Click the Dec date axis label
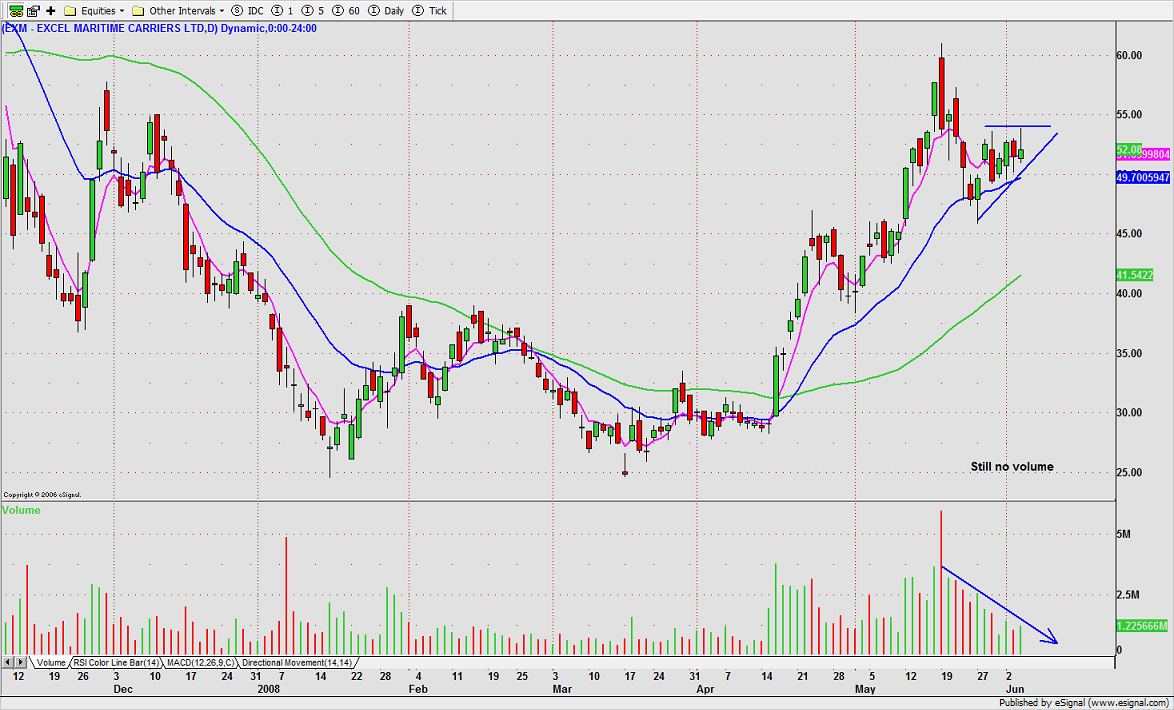This screenshot has height=710, width=1174. coord(123,688)
